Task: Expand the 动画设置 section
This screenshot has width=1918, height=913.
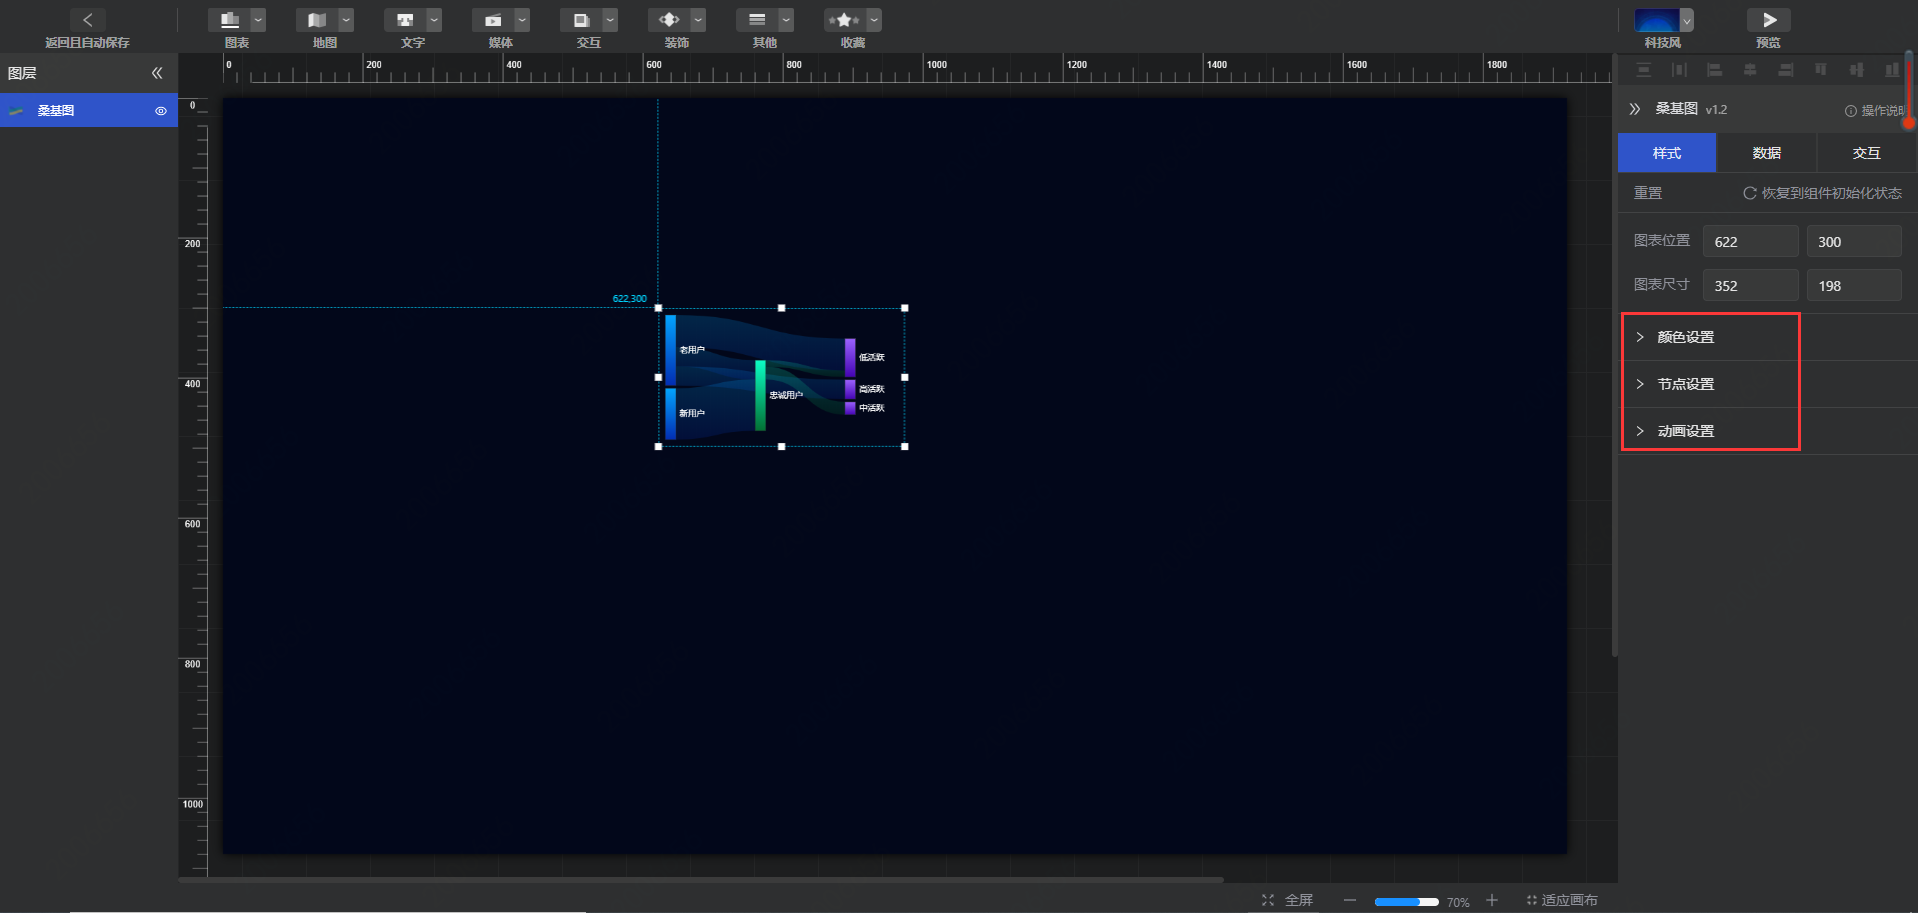Action: click(x=1768, y=431)
